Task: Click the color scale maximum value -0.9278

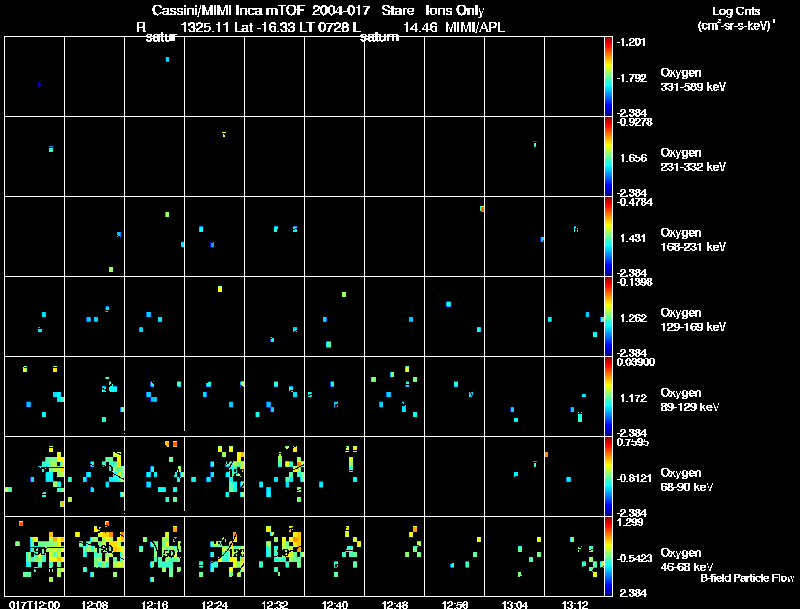Action: coord(635,122)
